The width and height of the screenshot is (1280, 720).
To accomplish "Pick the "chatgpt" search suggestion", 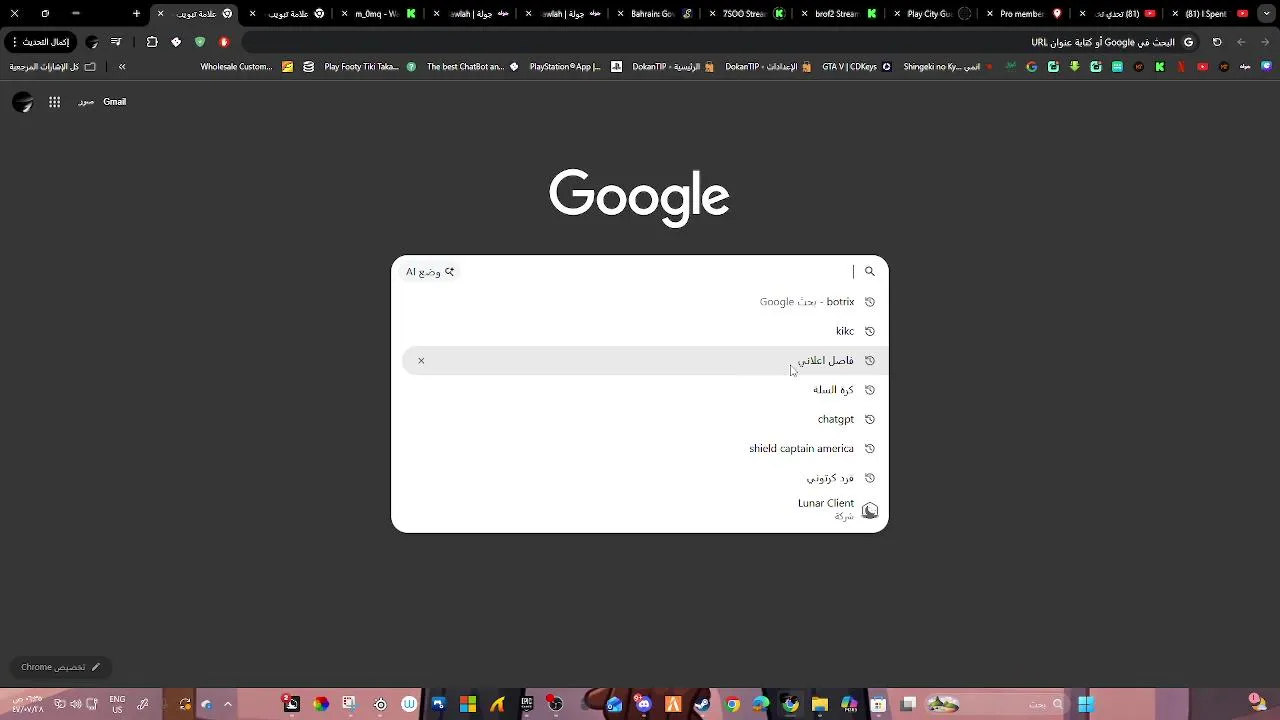I will coord(640,419).
